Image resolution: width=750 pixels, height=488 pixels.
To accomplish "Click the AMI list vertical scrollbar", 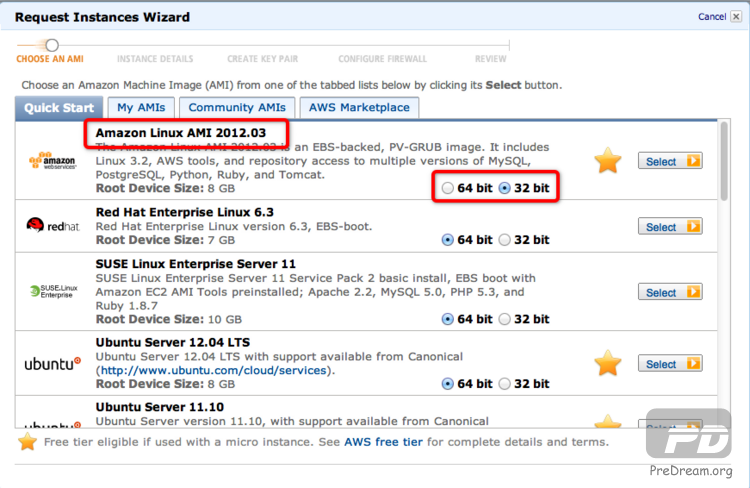I will click(x=724, y=161).
